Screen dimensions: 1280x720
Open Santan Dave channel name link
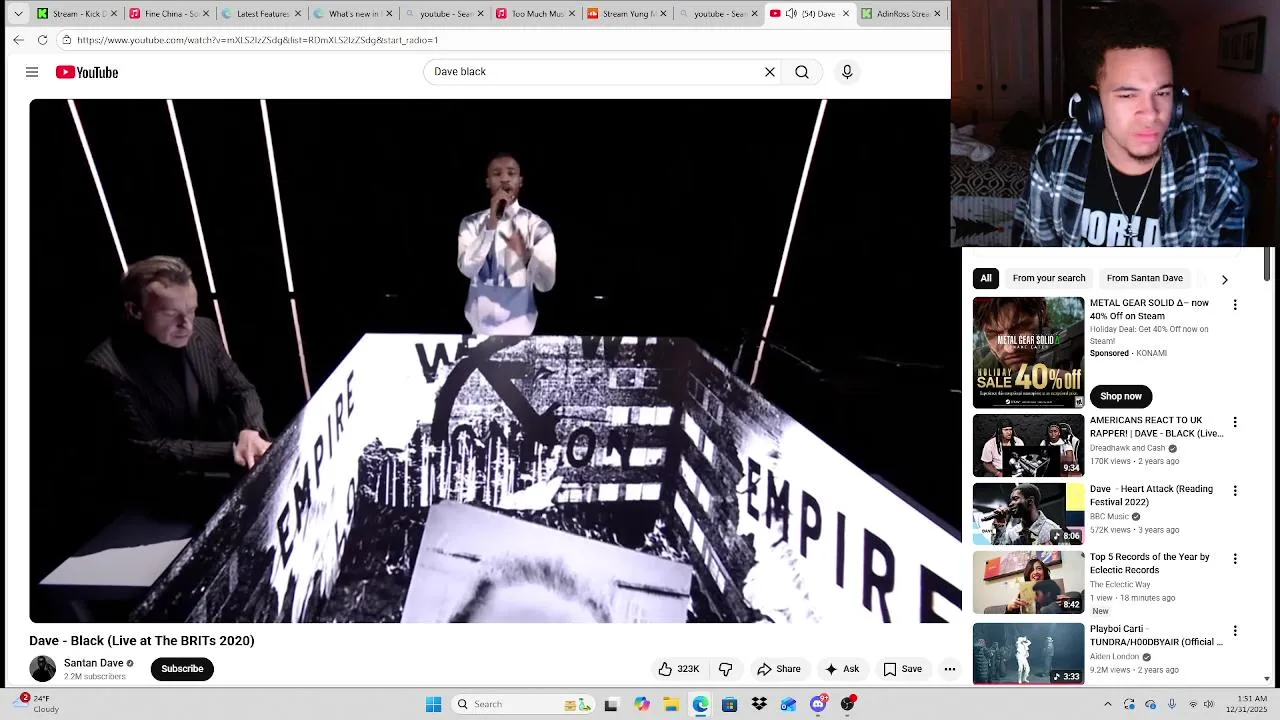94,663
